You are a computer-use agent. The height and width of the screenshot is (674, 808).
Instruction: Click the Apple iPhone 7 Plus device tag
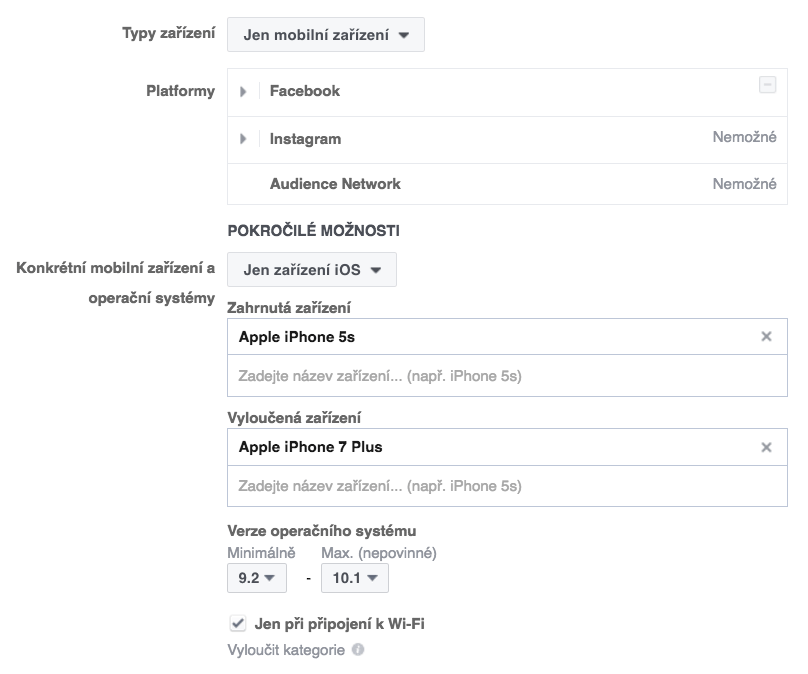pos(310,447)
